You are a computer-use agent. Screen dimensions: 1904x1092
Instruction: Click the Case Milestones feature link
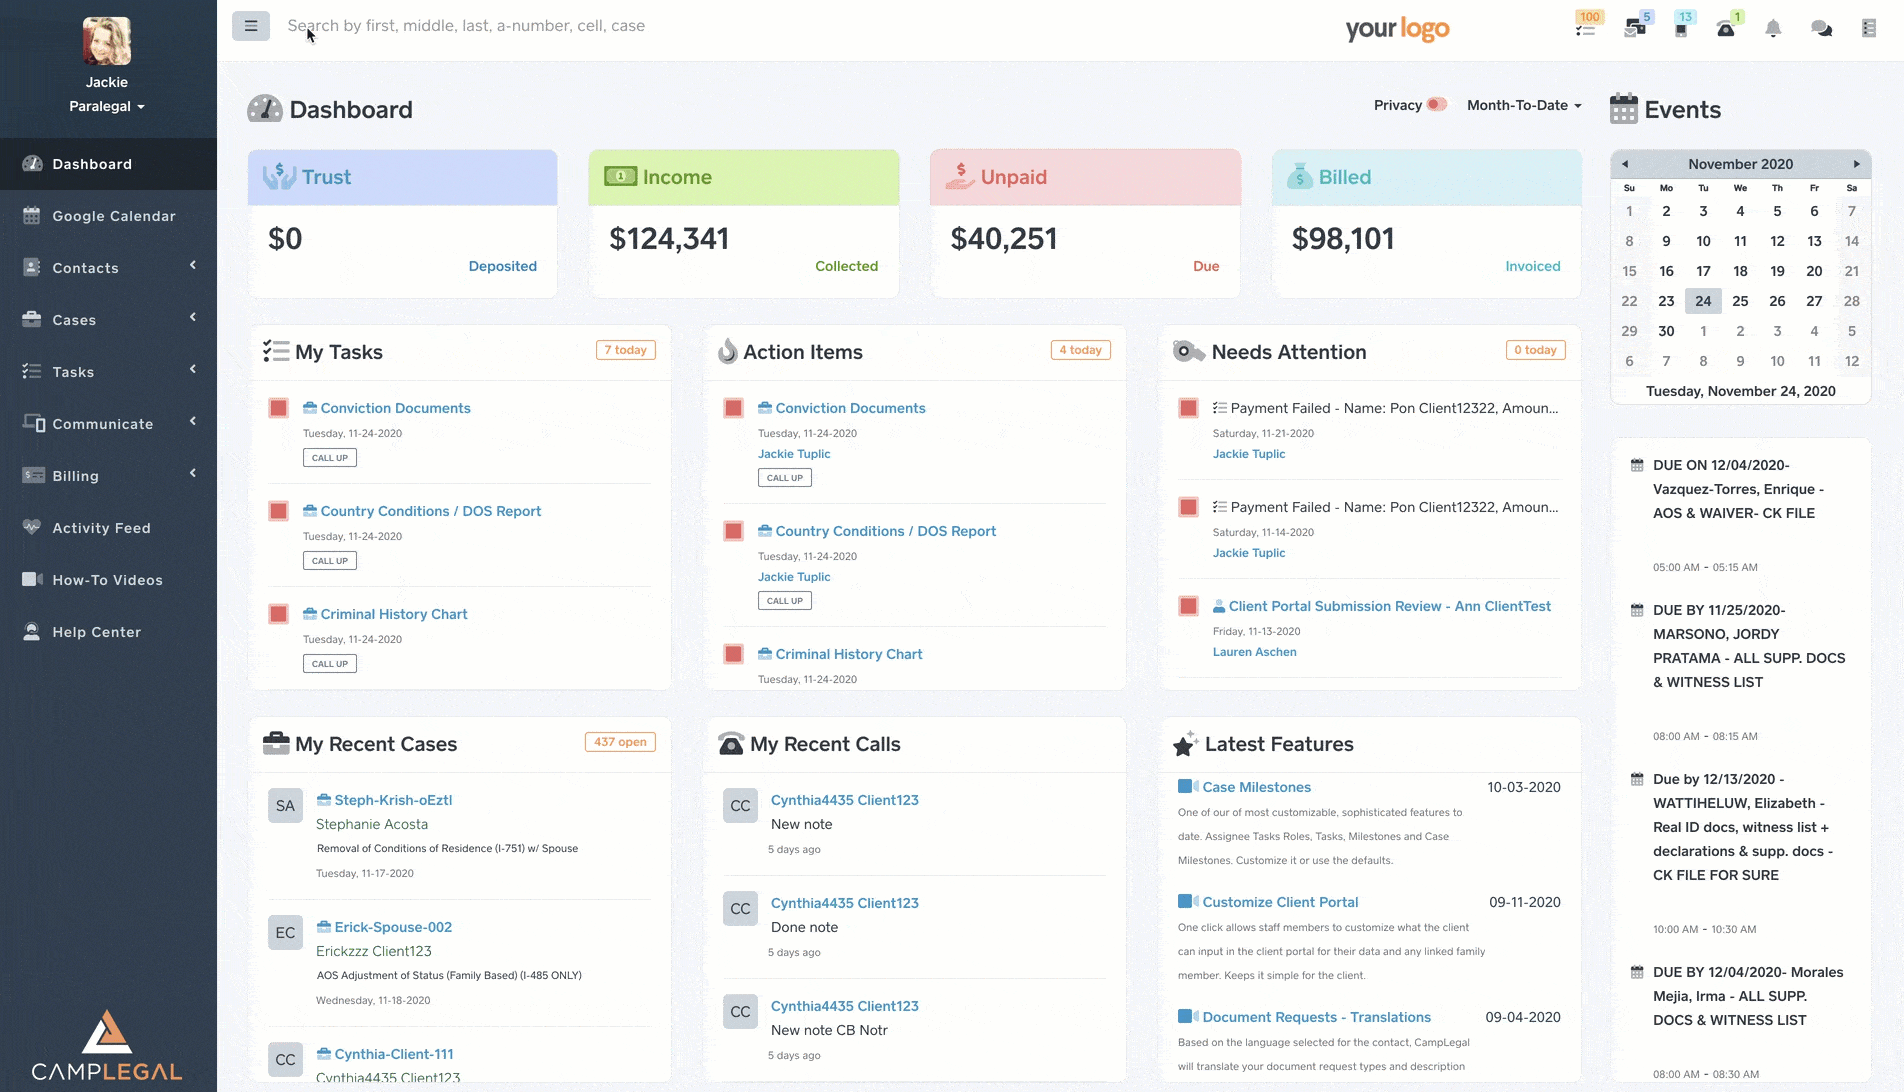1256,787
